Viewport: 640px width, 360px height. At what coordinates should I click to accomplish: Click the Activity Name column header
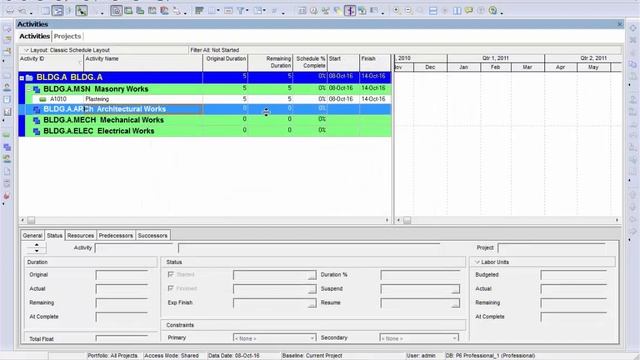143,62
